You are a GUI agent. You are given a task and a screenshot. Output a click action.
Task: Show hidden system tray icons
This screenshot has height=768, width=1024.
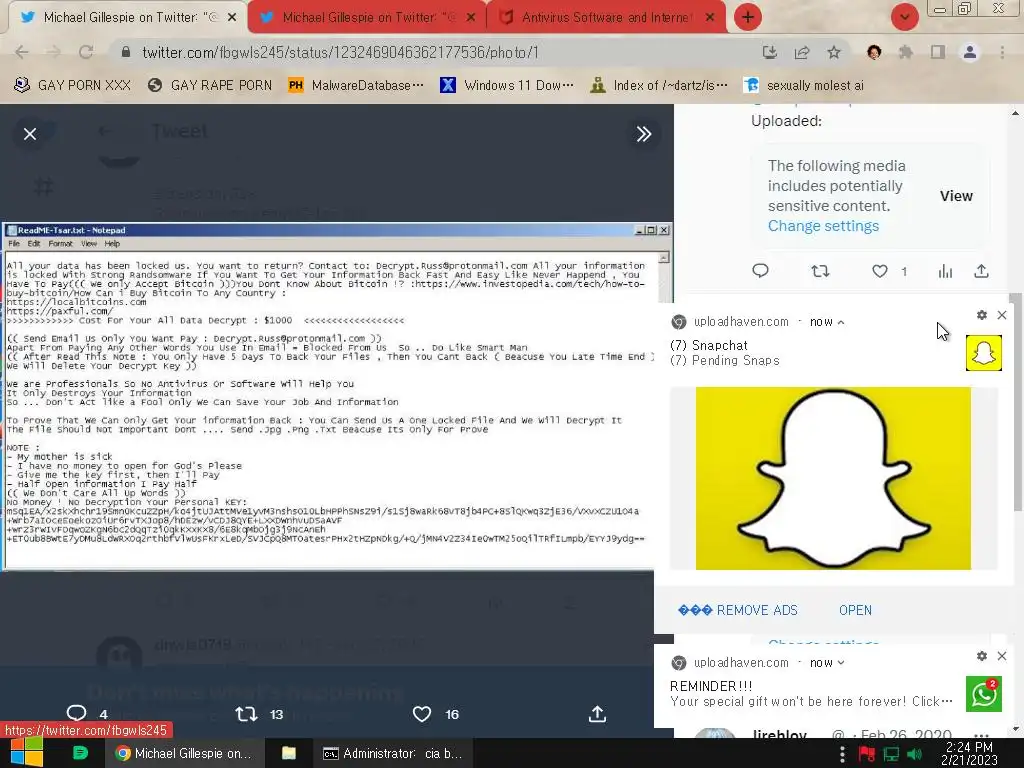click(842, 755)
